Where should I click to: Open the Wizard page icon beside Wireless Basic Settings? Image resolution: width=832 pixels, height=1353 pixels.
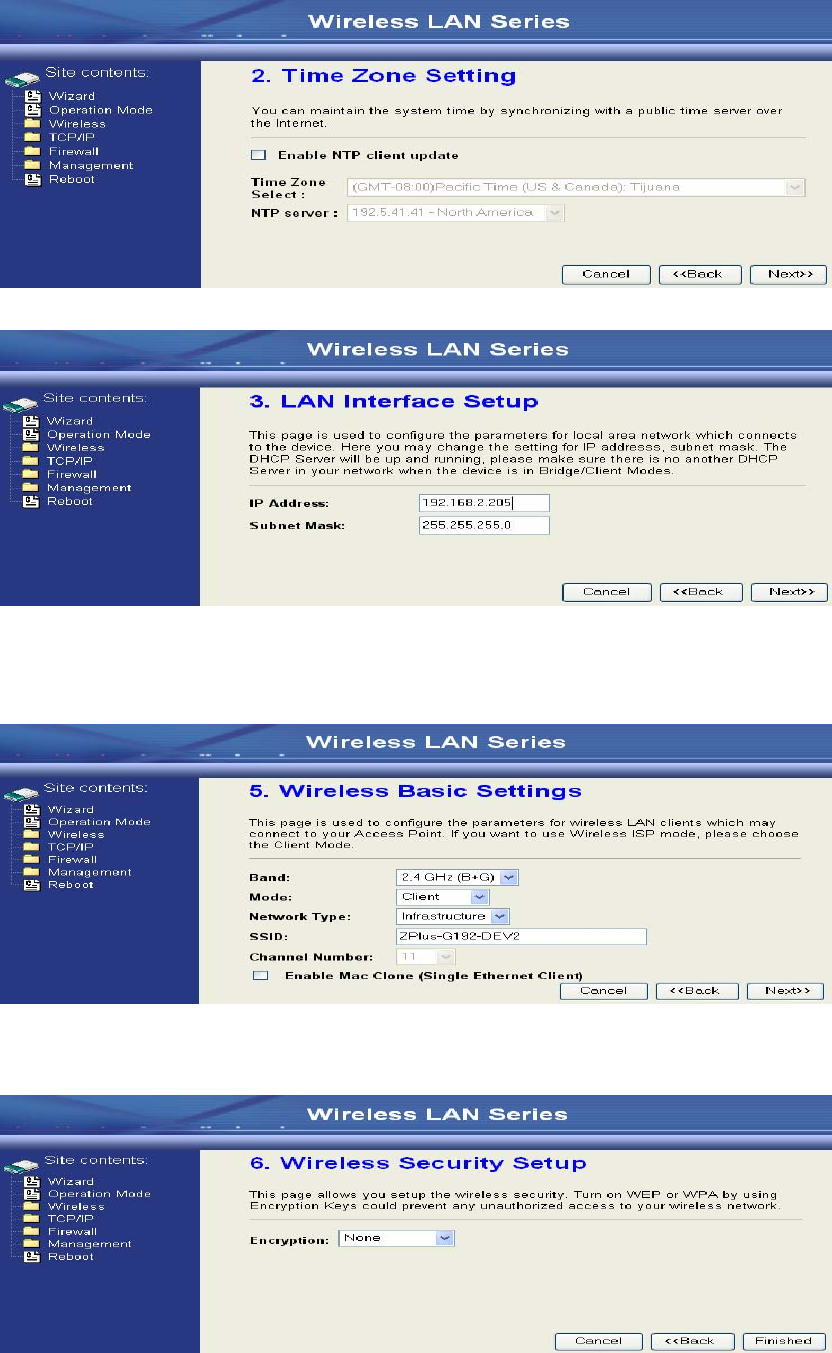click(x=32, y=809)
